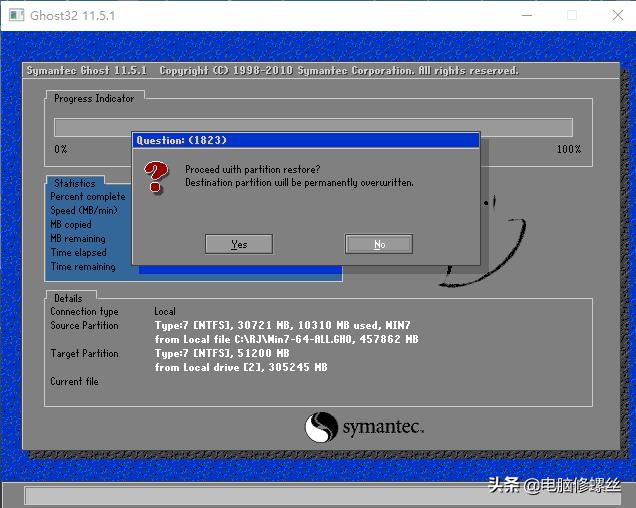
Task: Click the red question mark icon
Action: coord(156,177)
